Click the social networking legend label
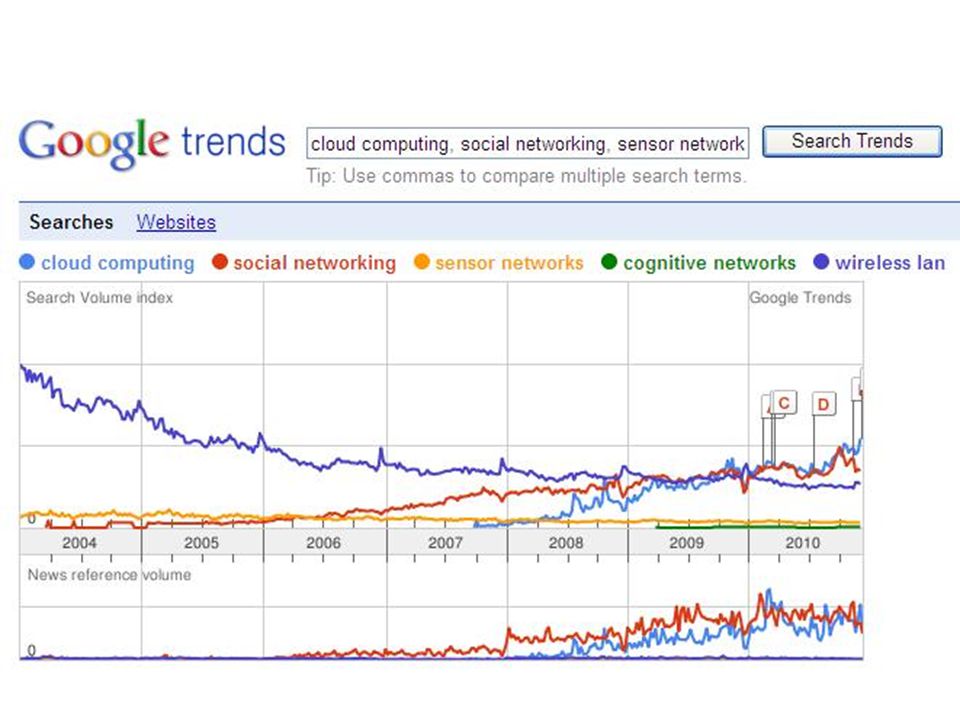This screenshot has width=960, height=720. pos(315,263)
